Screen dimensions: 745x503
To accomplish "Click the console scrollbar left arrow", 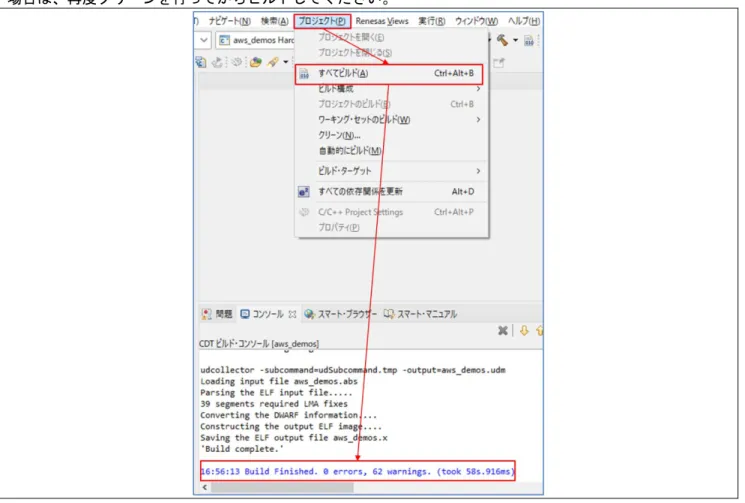I will click(205, 488).
